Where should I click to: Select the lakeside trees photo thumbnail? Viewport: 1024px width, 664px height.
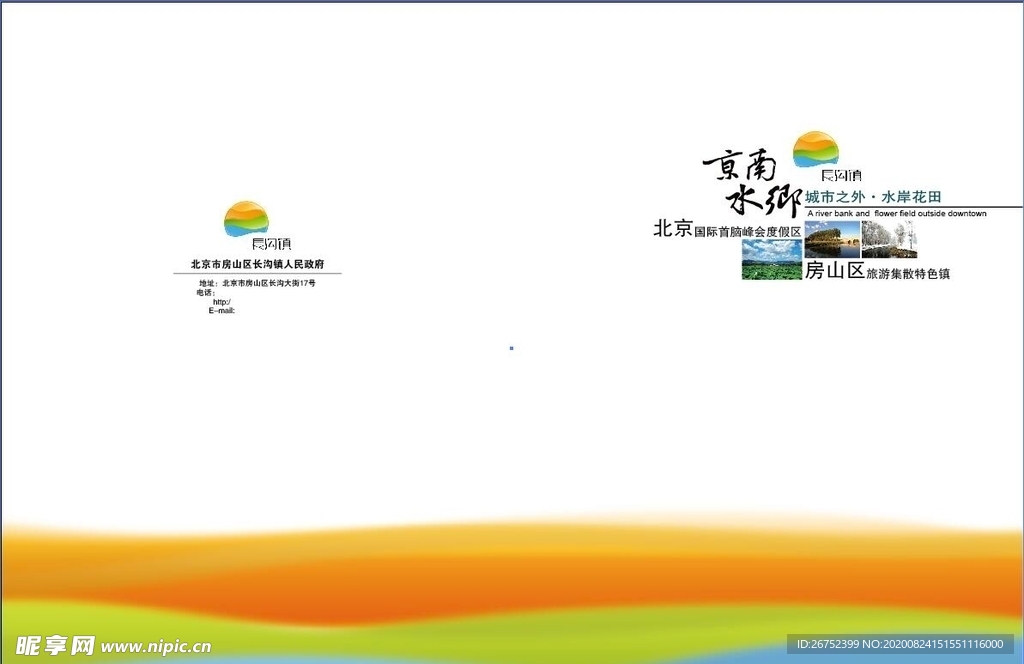click(x=831, y=238)
